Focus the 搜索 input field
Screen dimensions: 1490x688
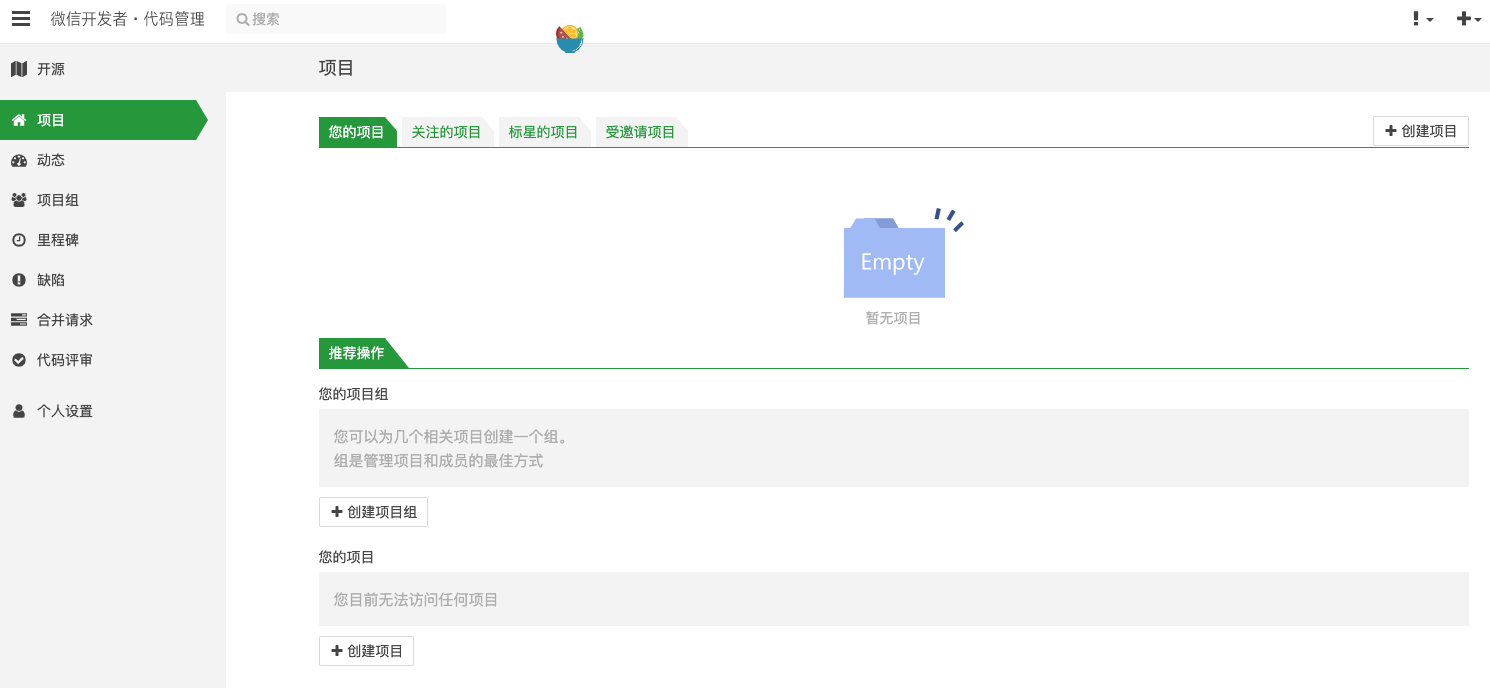pos(336,19)
